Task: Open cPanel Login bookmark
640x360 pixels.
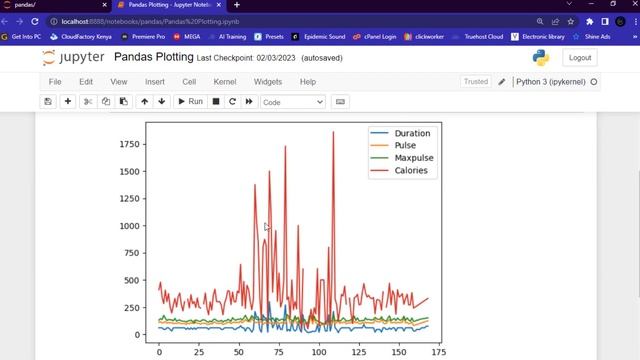Action: point(375,37)
